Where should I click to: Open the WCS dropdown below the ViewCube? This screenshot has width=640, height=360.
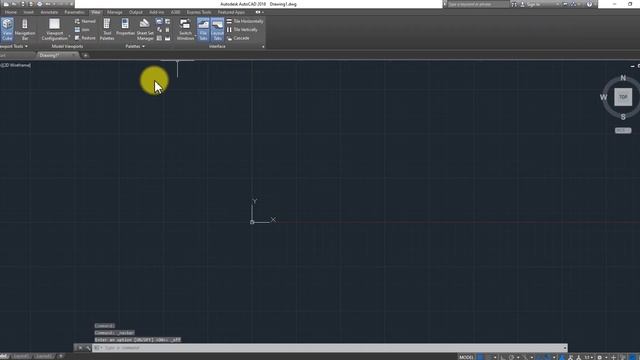point(623,131)
